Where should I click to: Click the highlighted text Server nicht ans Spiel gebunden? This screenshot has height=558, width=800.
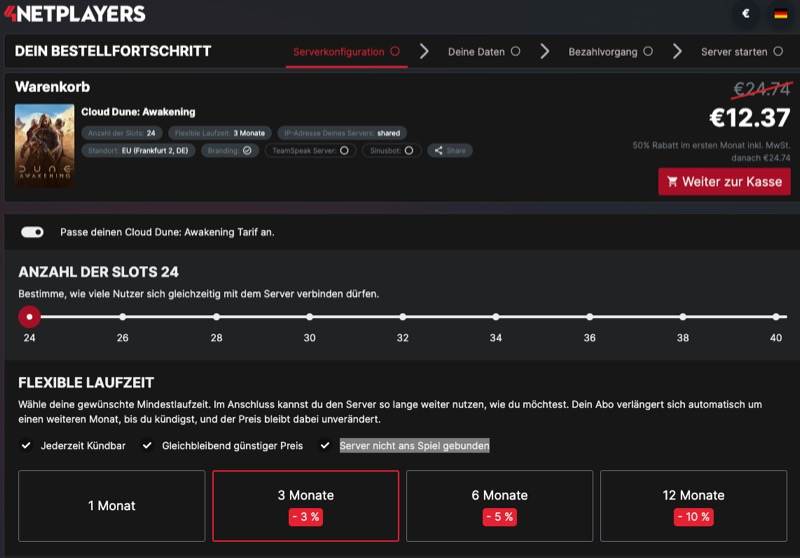[x=414, y=445]
